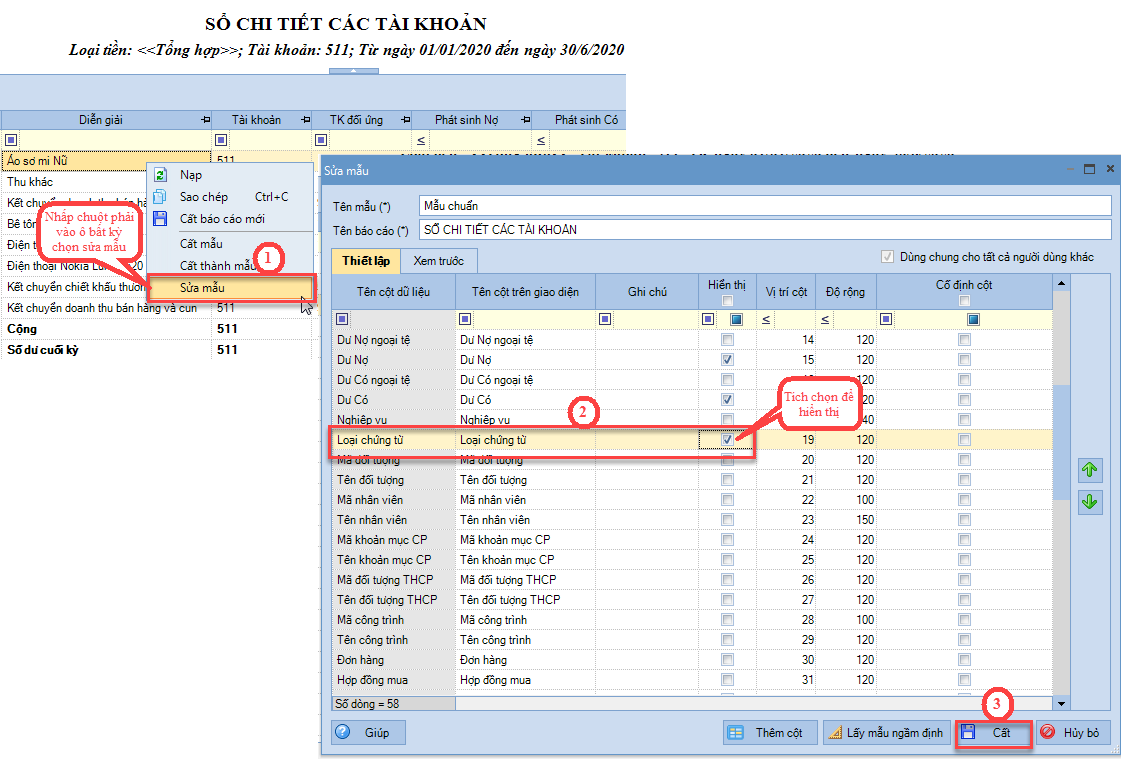Choose Cất báo cáo mới menu entry
This screenshot has height=759, width=1121.
[230, 219]
